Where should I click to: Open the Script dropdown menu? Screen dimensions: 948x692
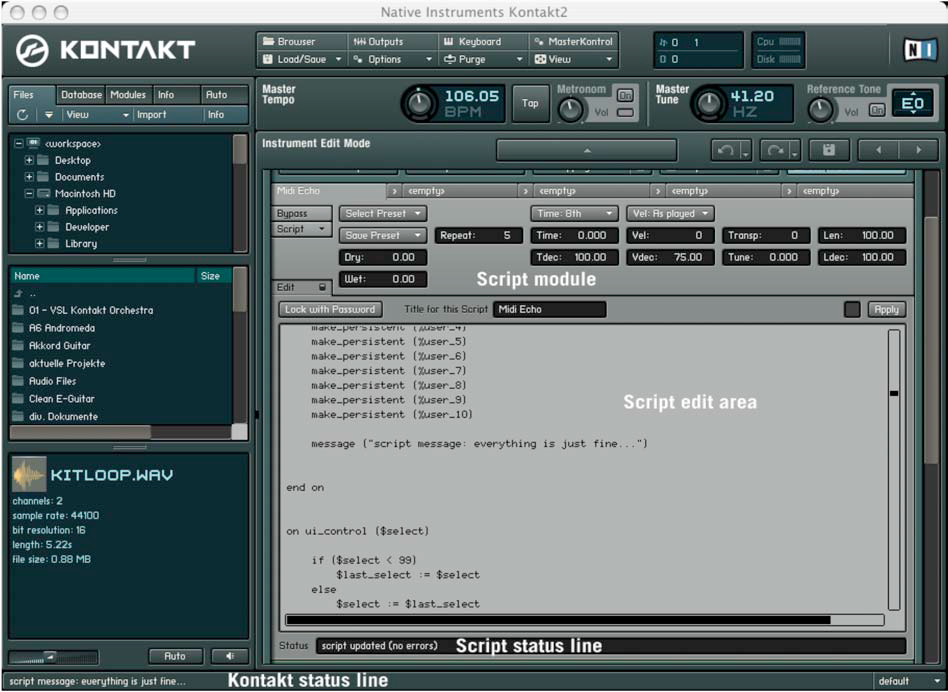pos(302,230)
